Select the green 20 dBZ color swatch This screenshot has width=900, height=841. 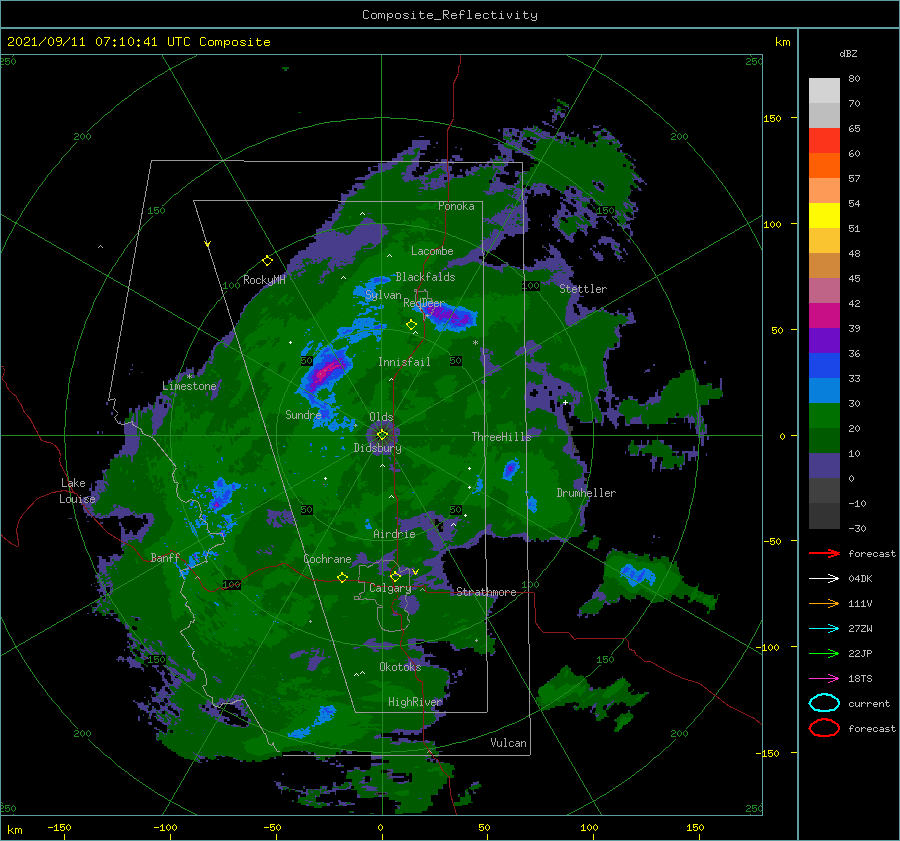coord(824,441)
